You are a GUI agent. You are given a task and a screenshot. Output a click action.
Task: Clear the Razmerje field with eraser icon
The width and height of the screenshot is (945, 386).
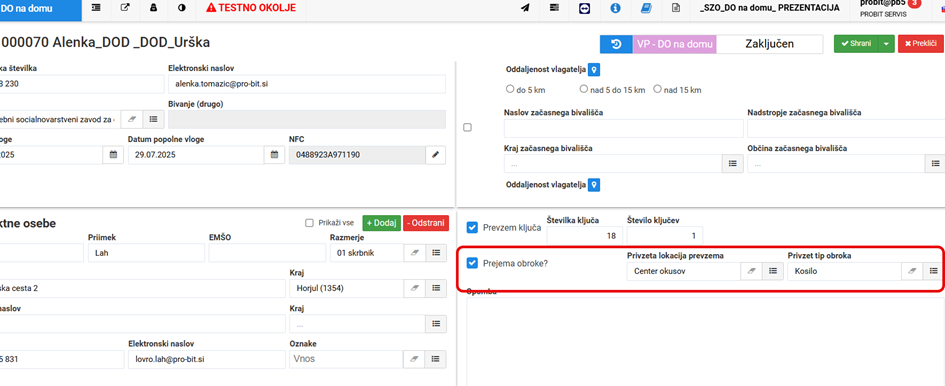coord(414,253)
